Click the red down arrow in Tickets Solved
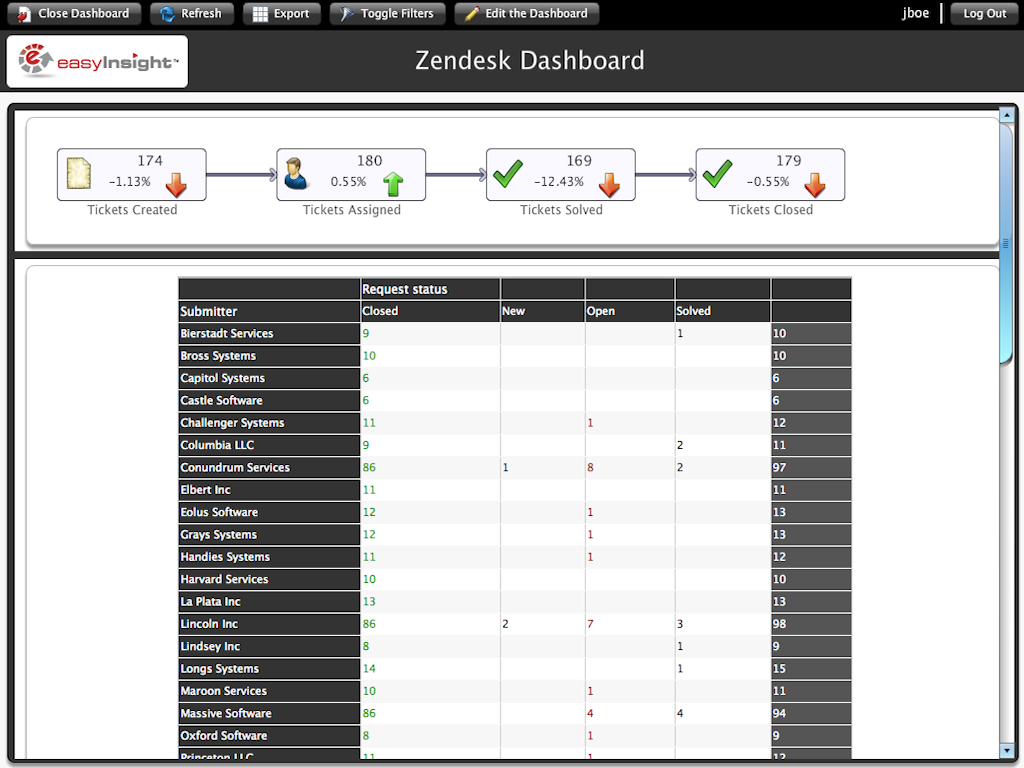The height and width of the screenshot is (768, 1024). point(609,184)
